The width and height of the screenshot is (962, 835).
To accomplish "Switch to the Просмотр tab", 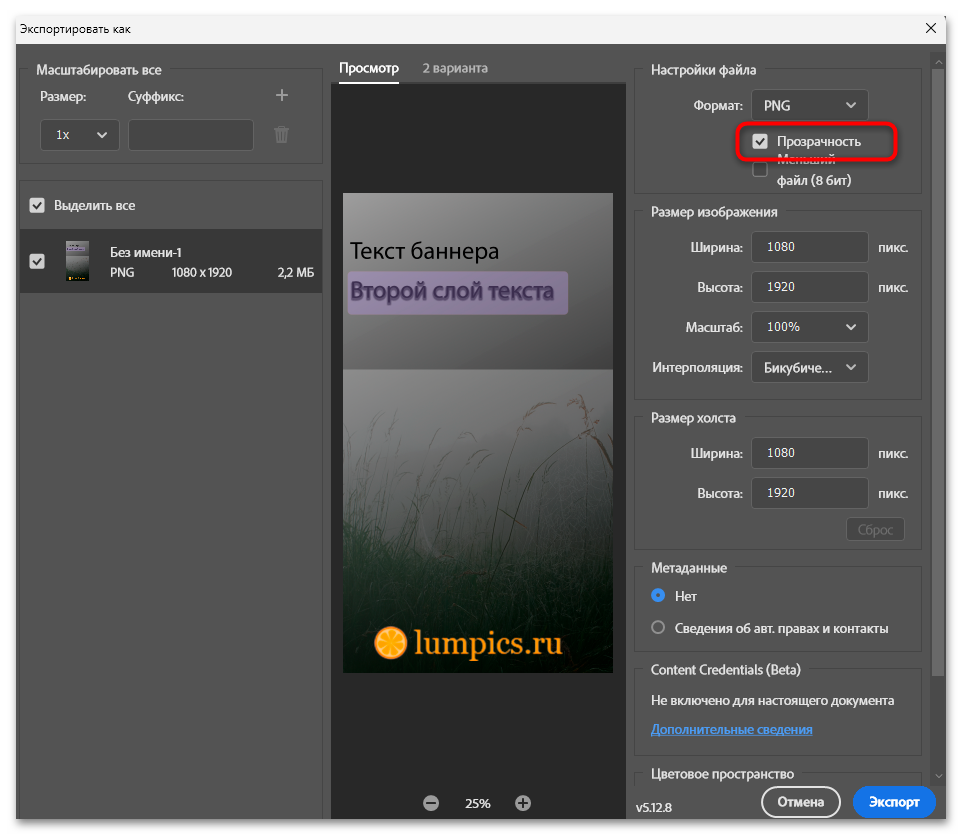I will (369, 68).
